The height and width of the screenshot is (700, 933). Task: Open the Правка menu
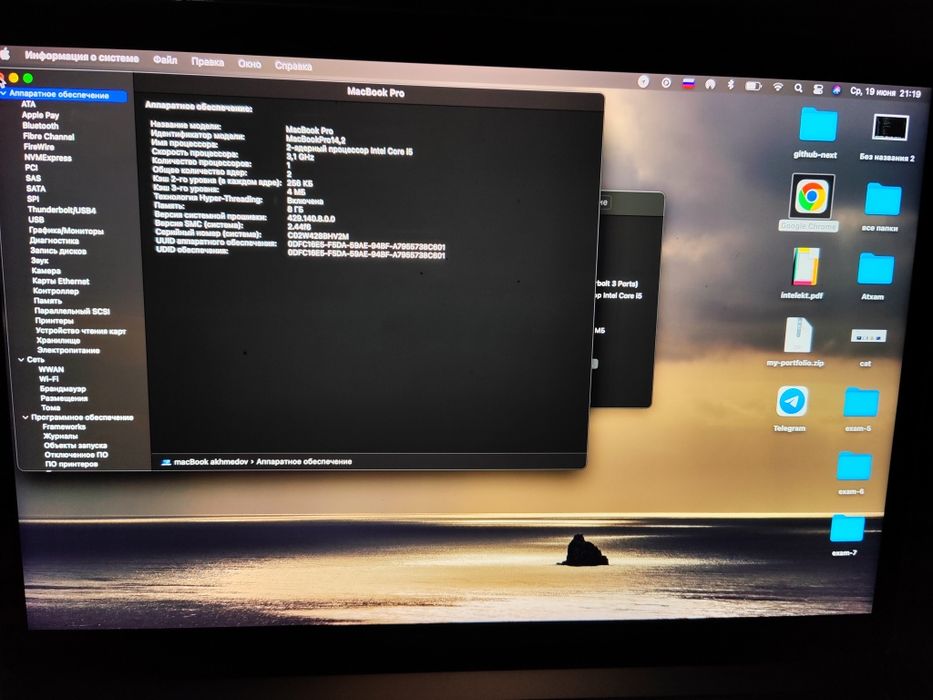208,62
